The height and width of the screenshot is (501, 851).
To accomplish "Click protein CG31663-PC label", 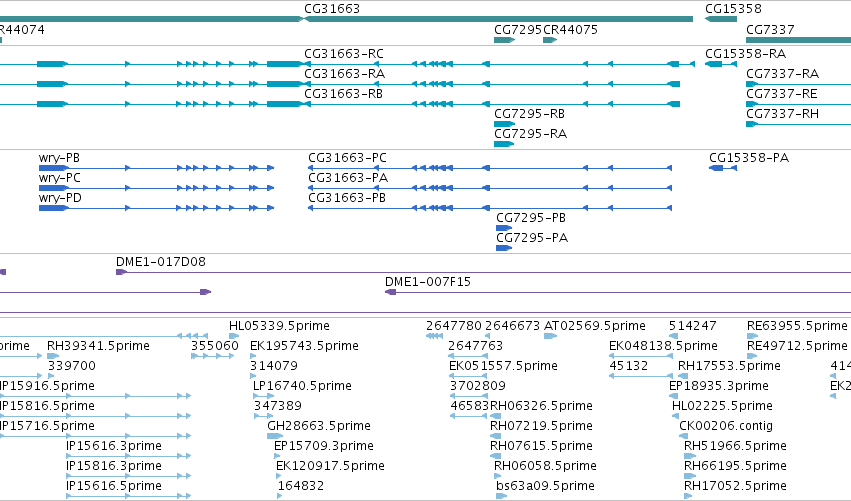I will (347, 158).
